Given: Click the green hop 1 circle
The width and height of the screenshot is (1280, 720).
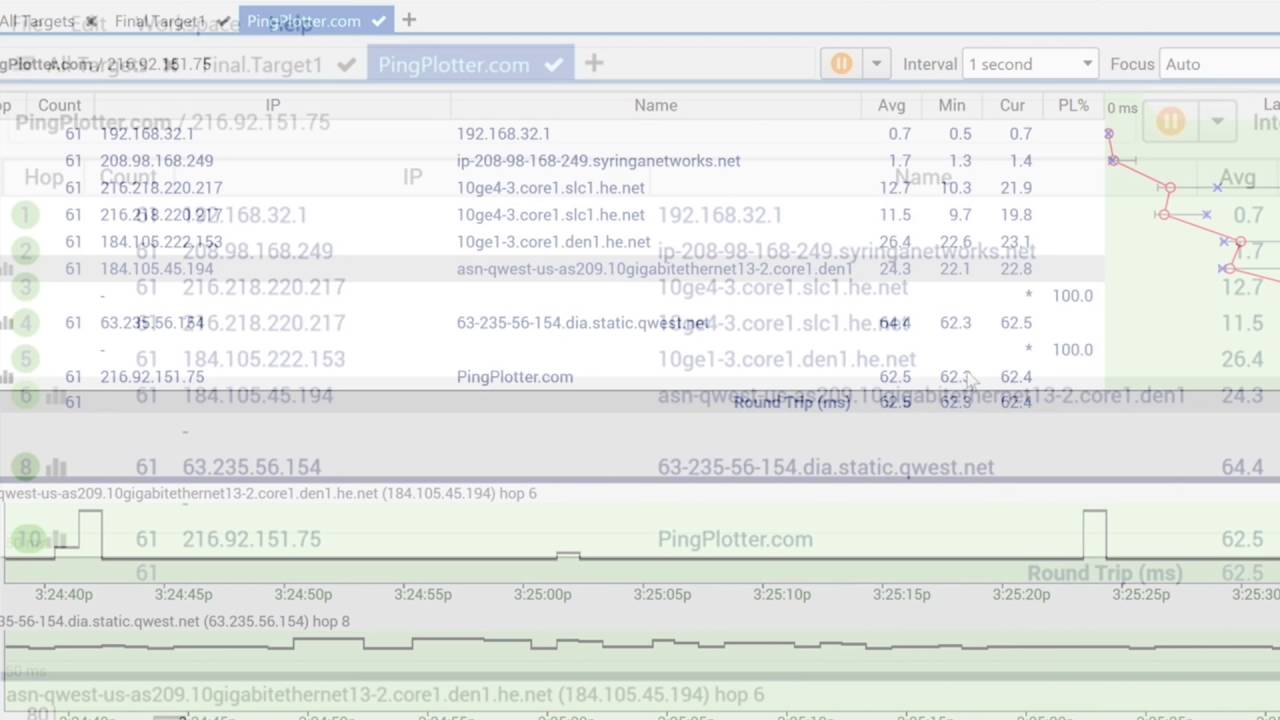Looking at the screenshot, I should point(25,215).
